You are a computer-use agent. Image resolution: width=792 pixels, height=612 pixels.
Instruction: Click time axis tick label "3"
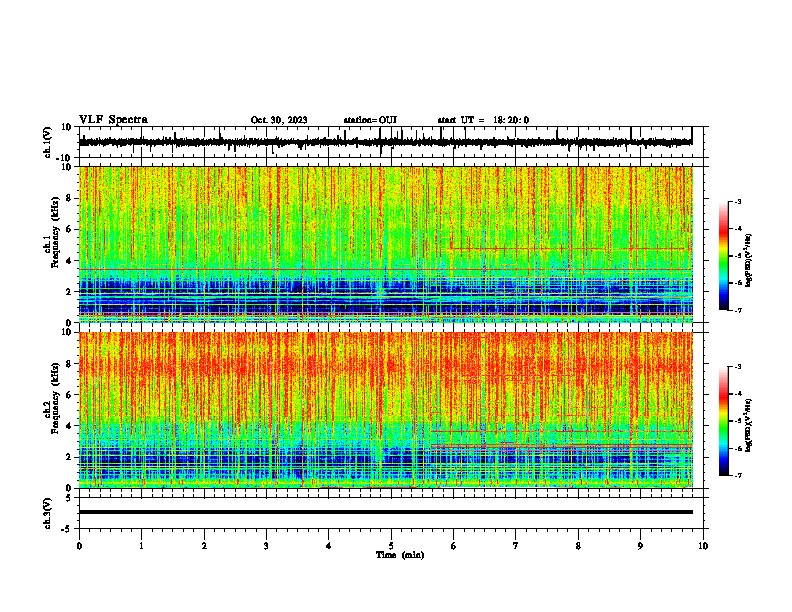[x=266, y=546]
